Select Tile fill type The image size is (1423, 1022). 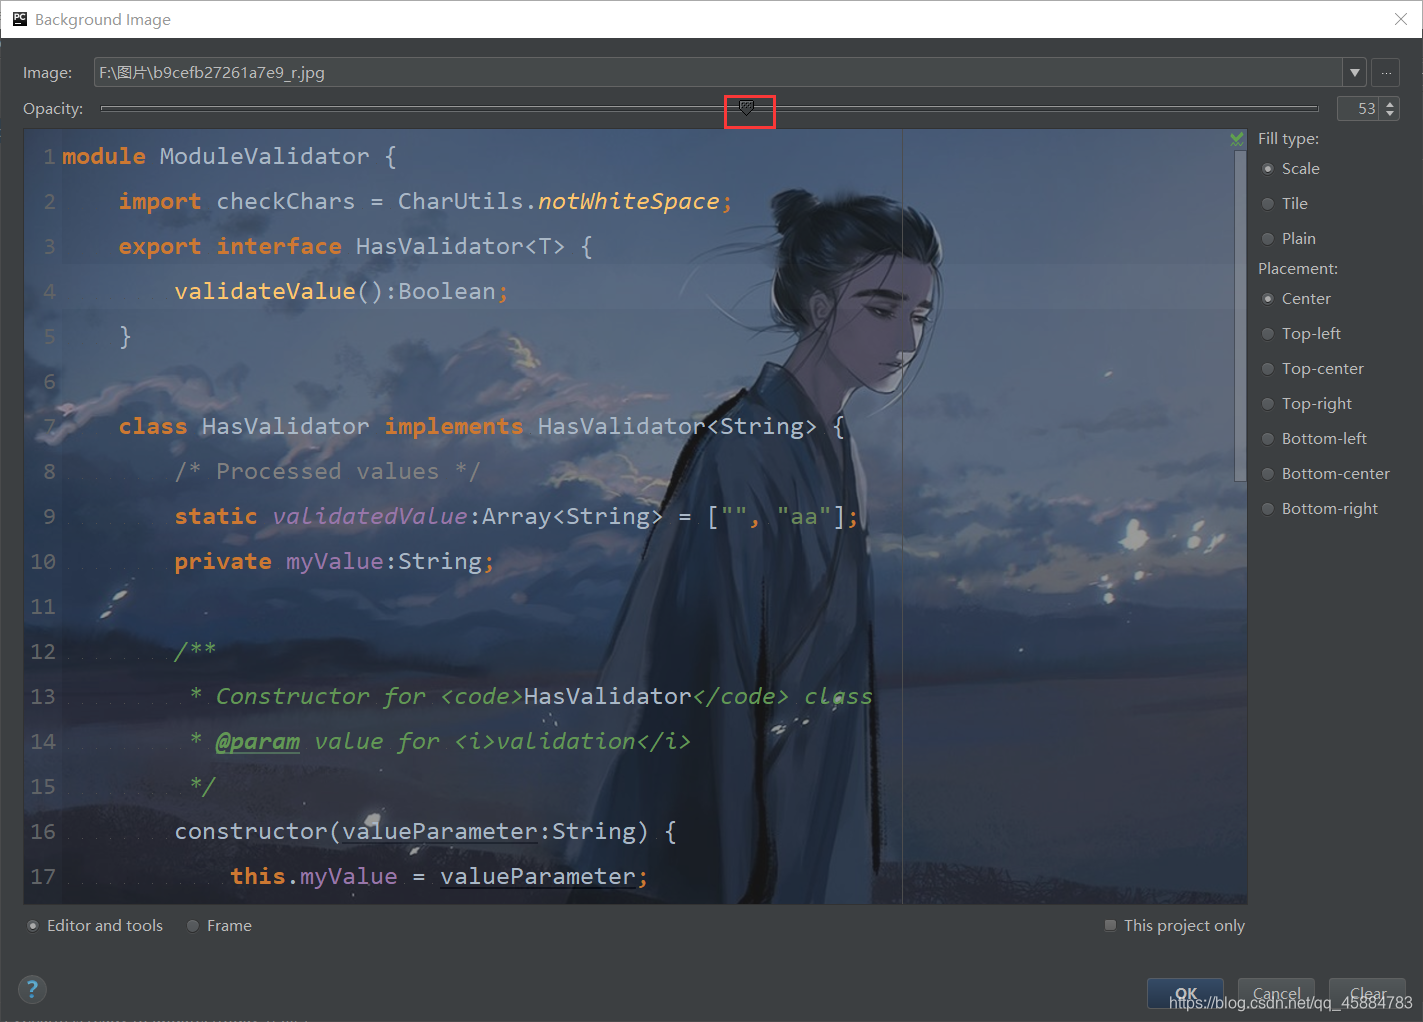pyautogui.click(x=1284, y=204)
